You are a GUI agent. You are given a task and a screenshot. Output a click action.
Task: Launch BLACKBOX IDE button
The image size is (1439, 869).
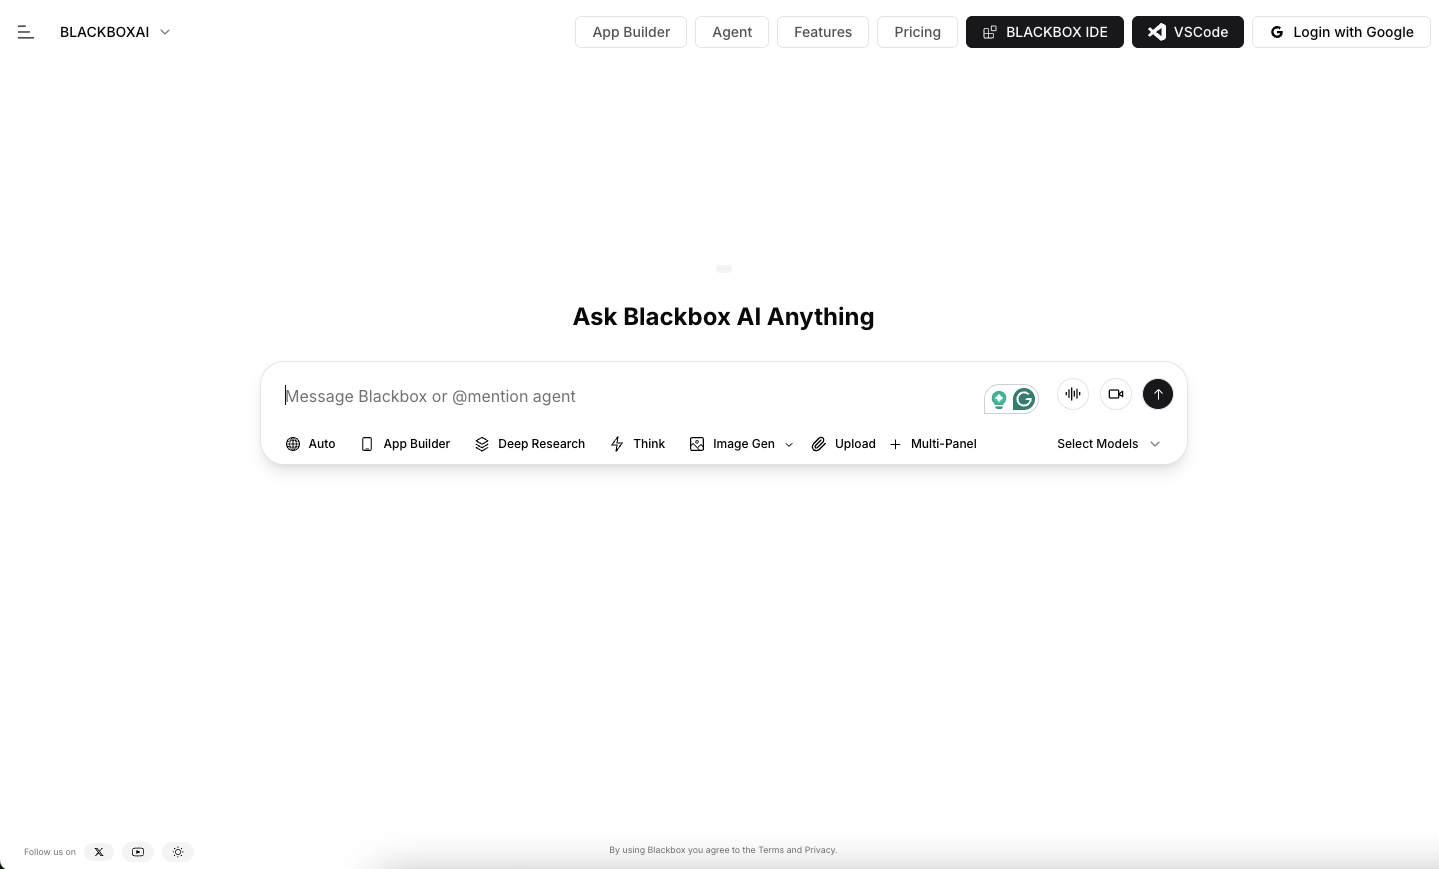pyautogui.click(x=1045, y=32)
